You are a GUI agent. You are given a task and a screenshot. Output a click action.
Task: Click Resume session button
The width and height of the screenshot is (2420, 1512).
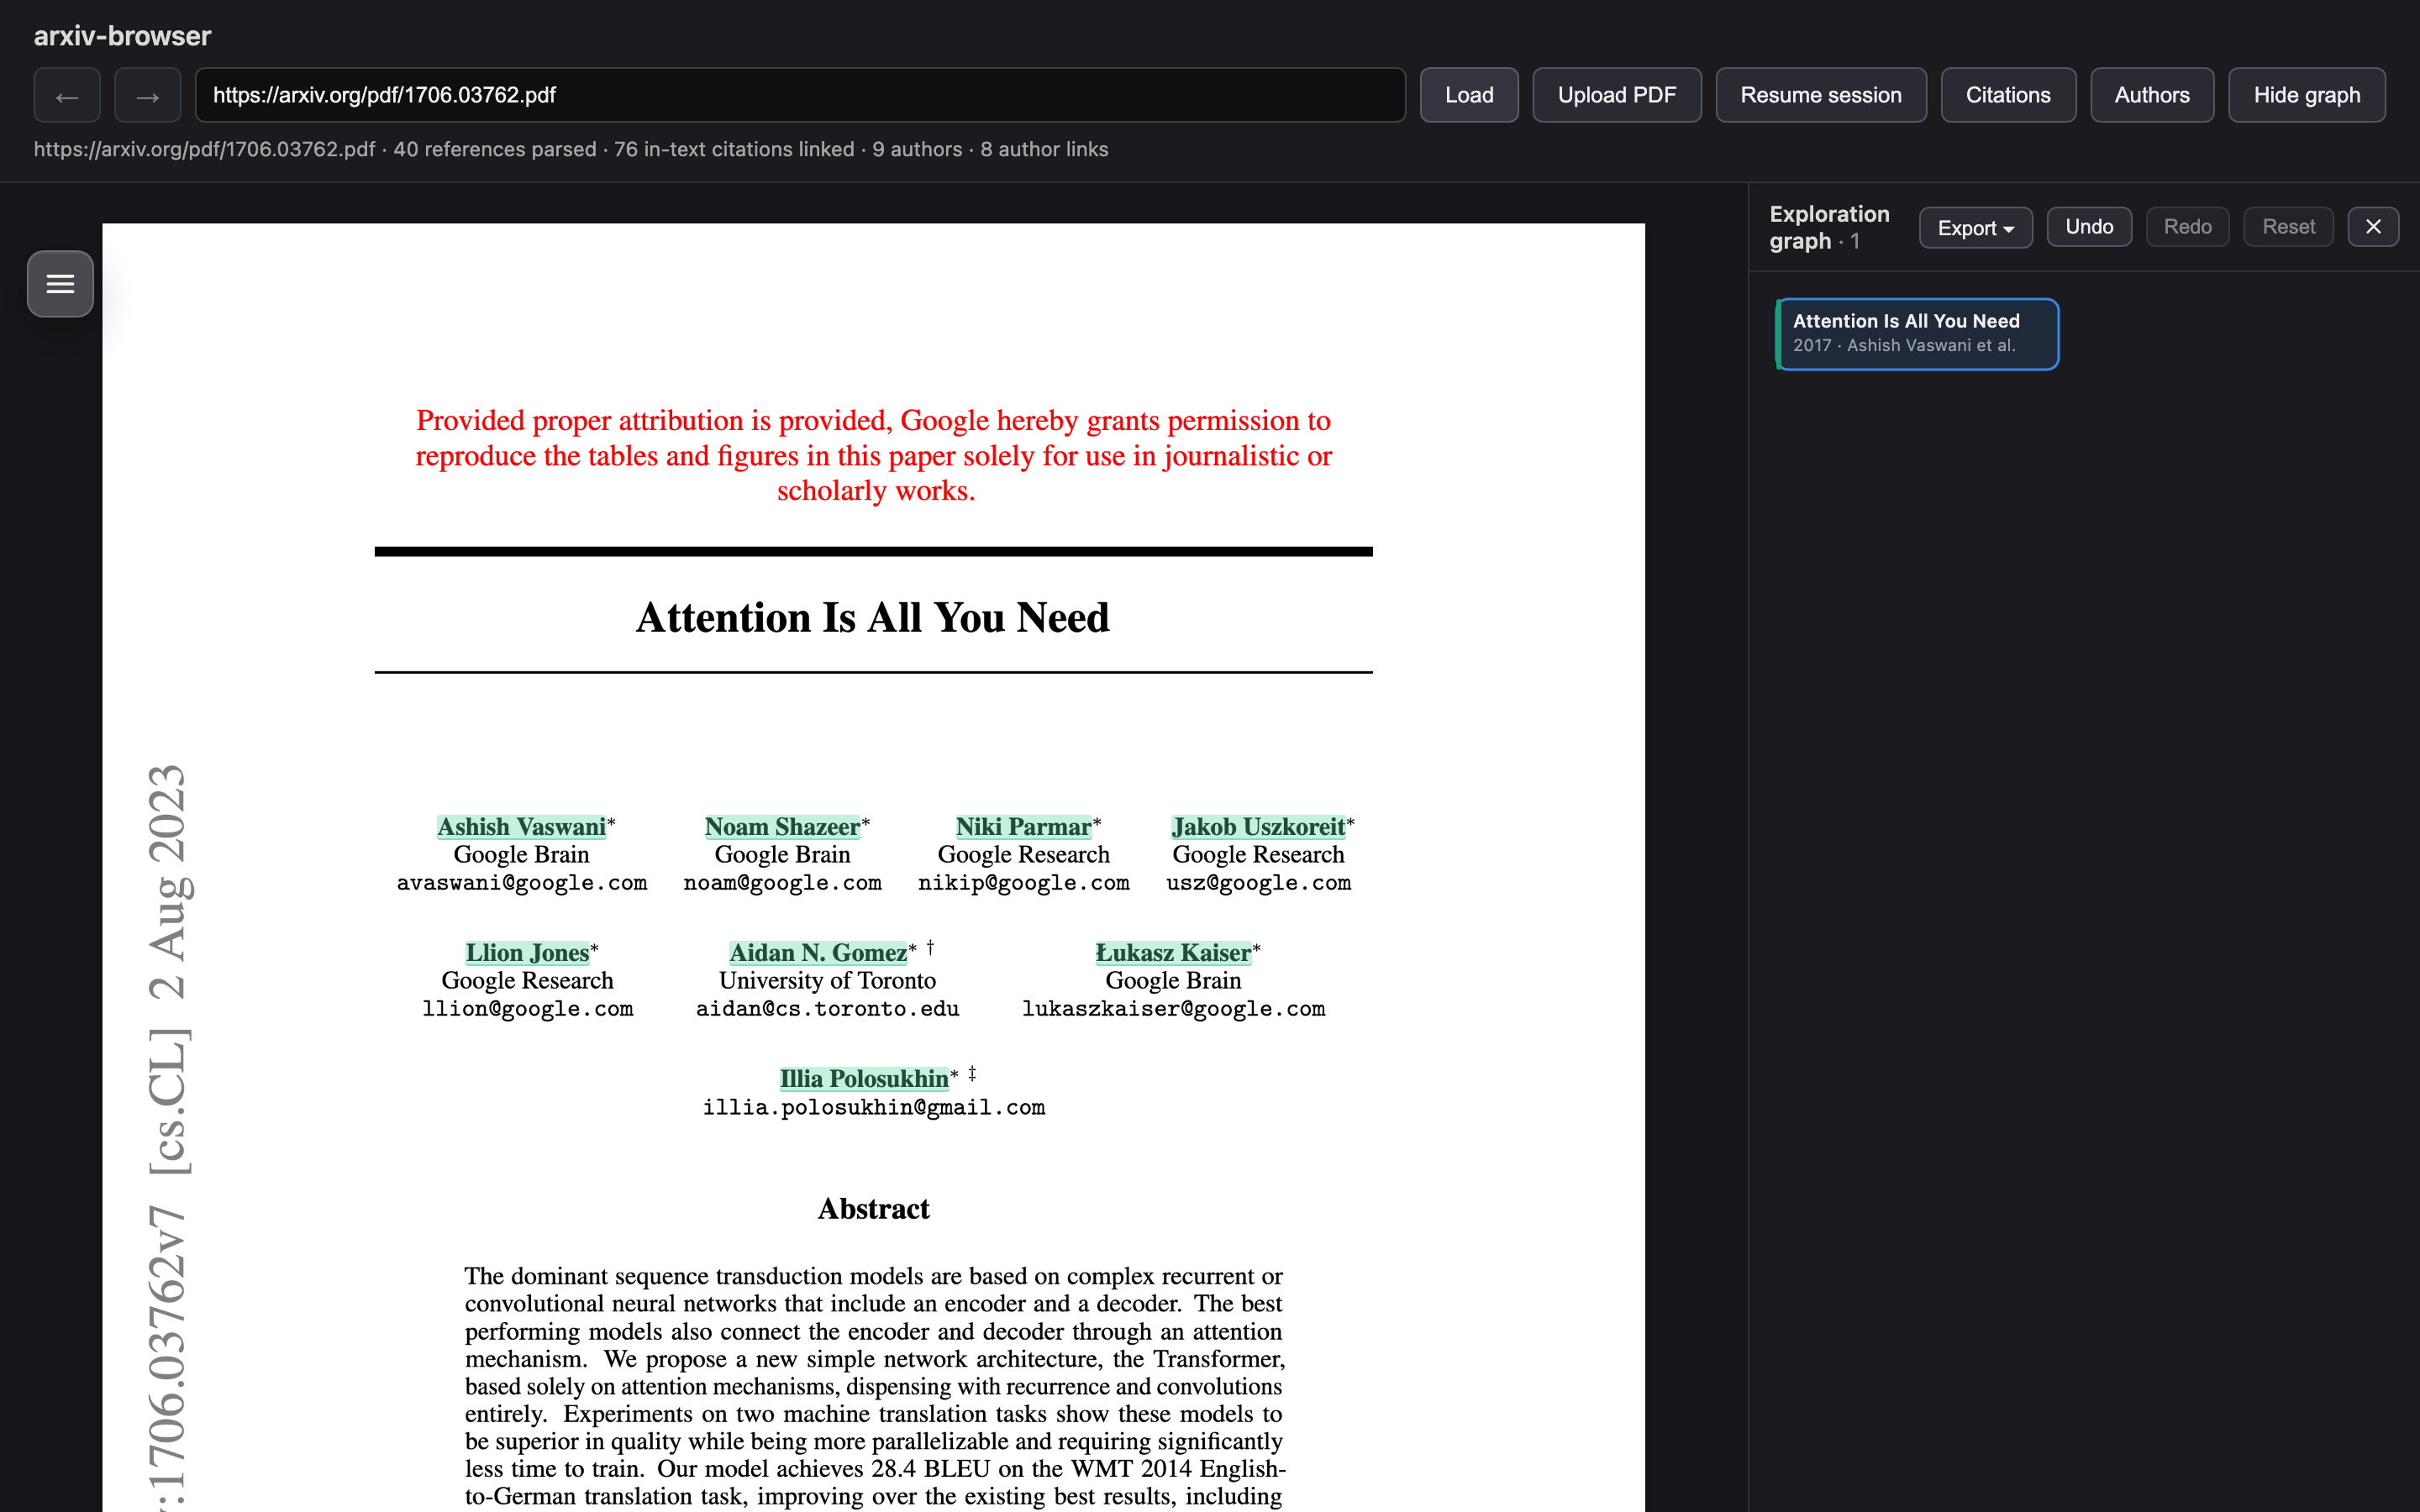[x=1821, y=95]
